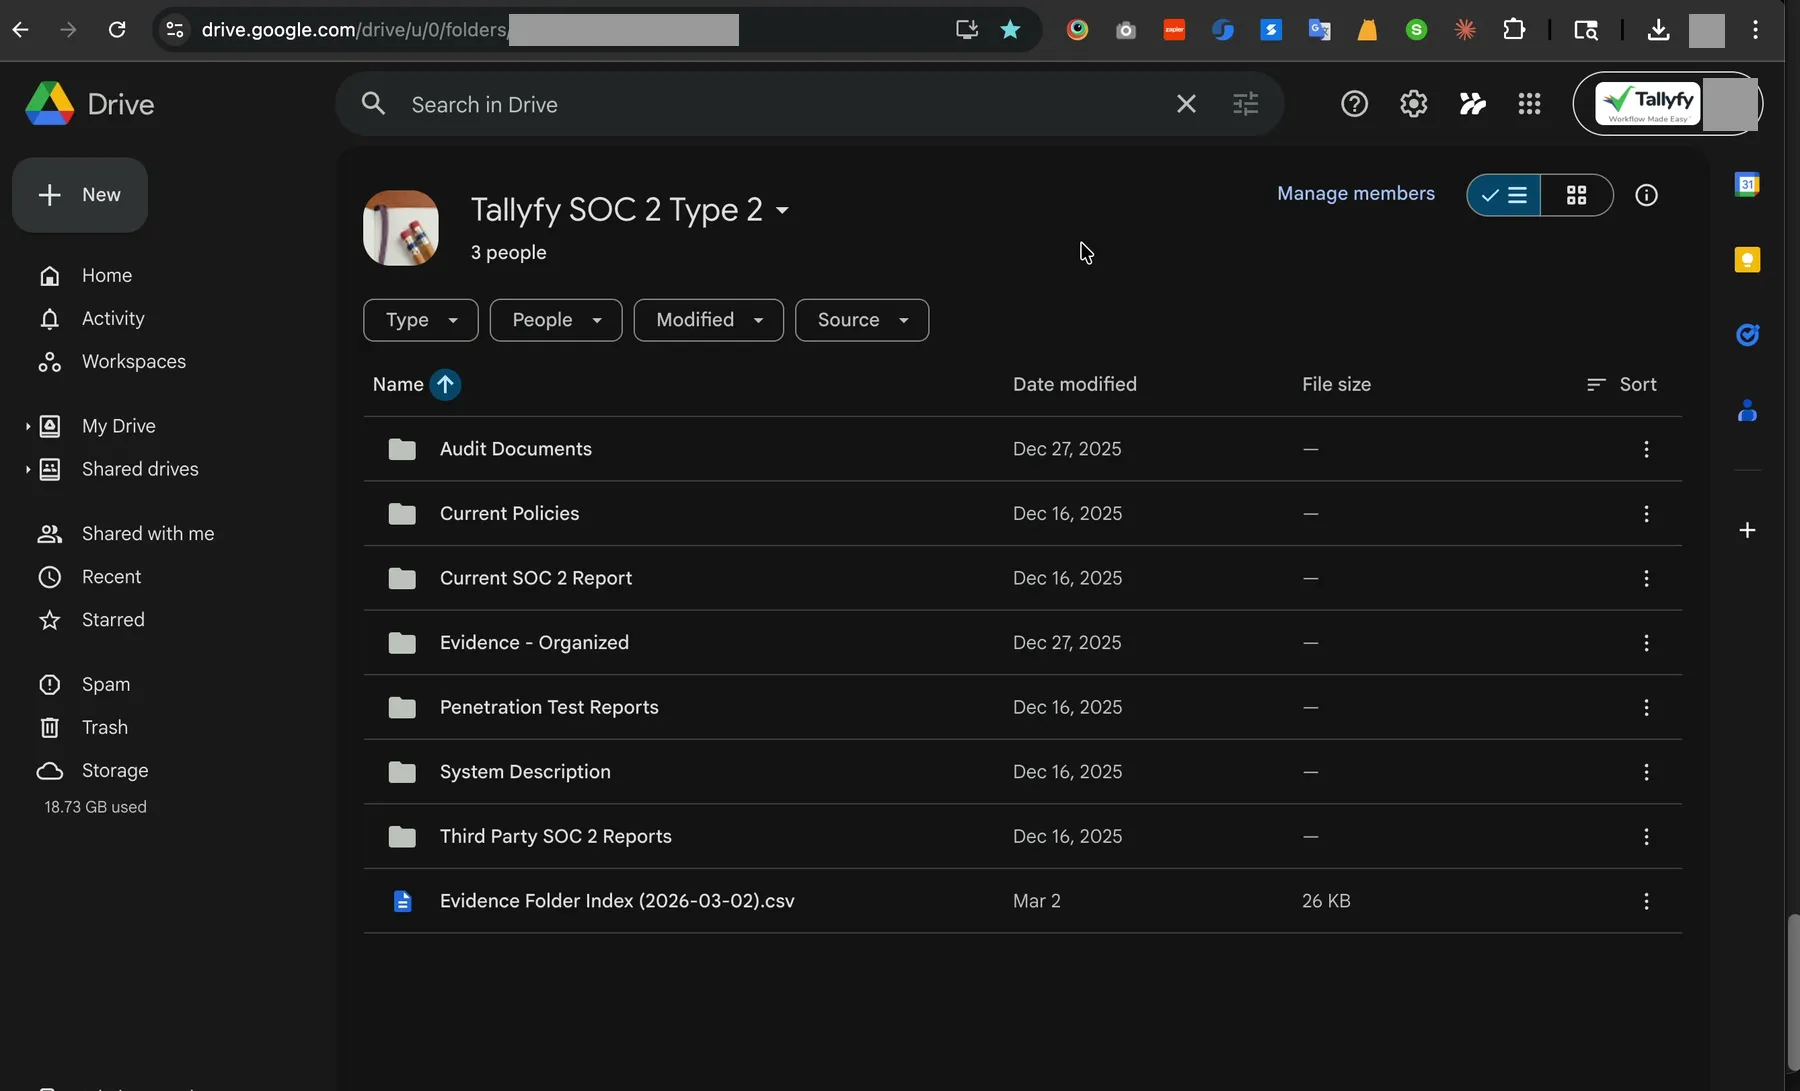Image resolution: width=1800 pixels, height=1091 pixels.
Task: Click the New button
Action: pyautogui.click(x=80, y=195)
